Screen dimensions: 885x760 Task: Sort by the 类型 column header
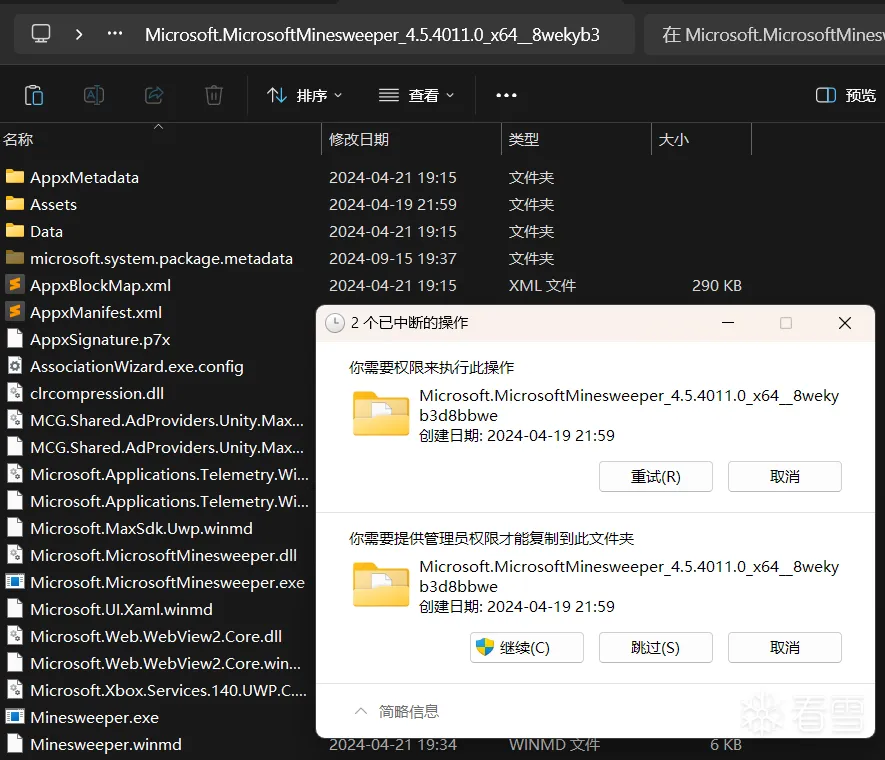(x=524, y=139)
